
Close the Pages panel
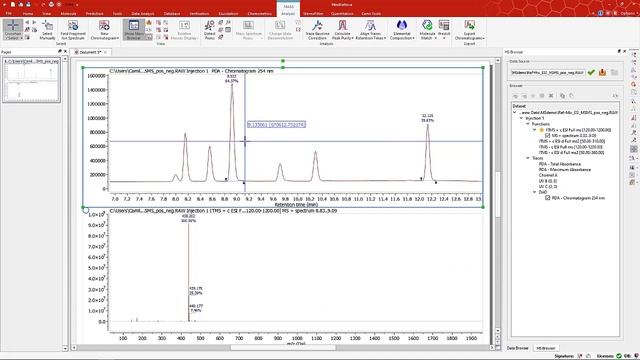(65, 51)
